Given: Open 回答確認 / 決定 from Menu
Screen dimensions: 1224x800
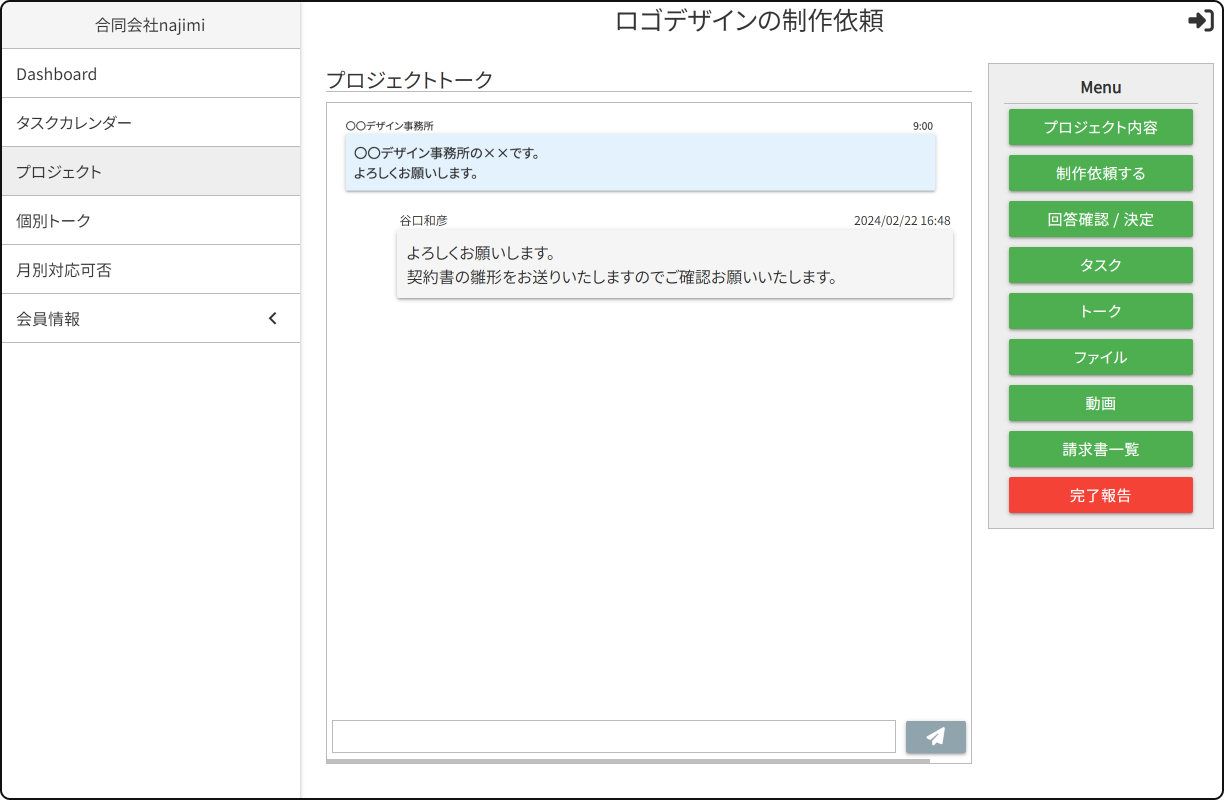Looking at the screenshot, I should pos(1100,220).
